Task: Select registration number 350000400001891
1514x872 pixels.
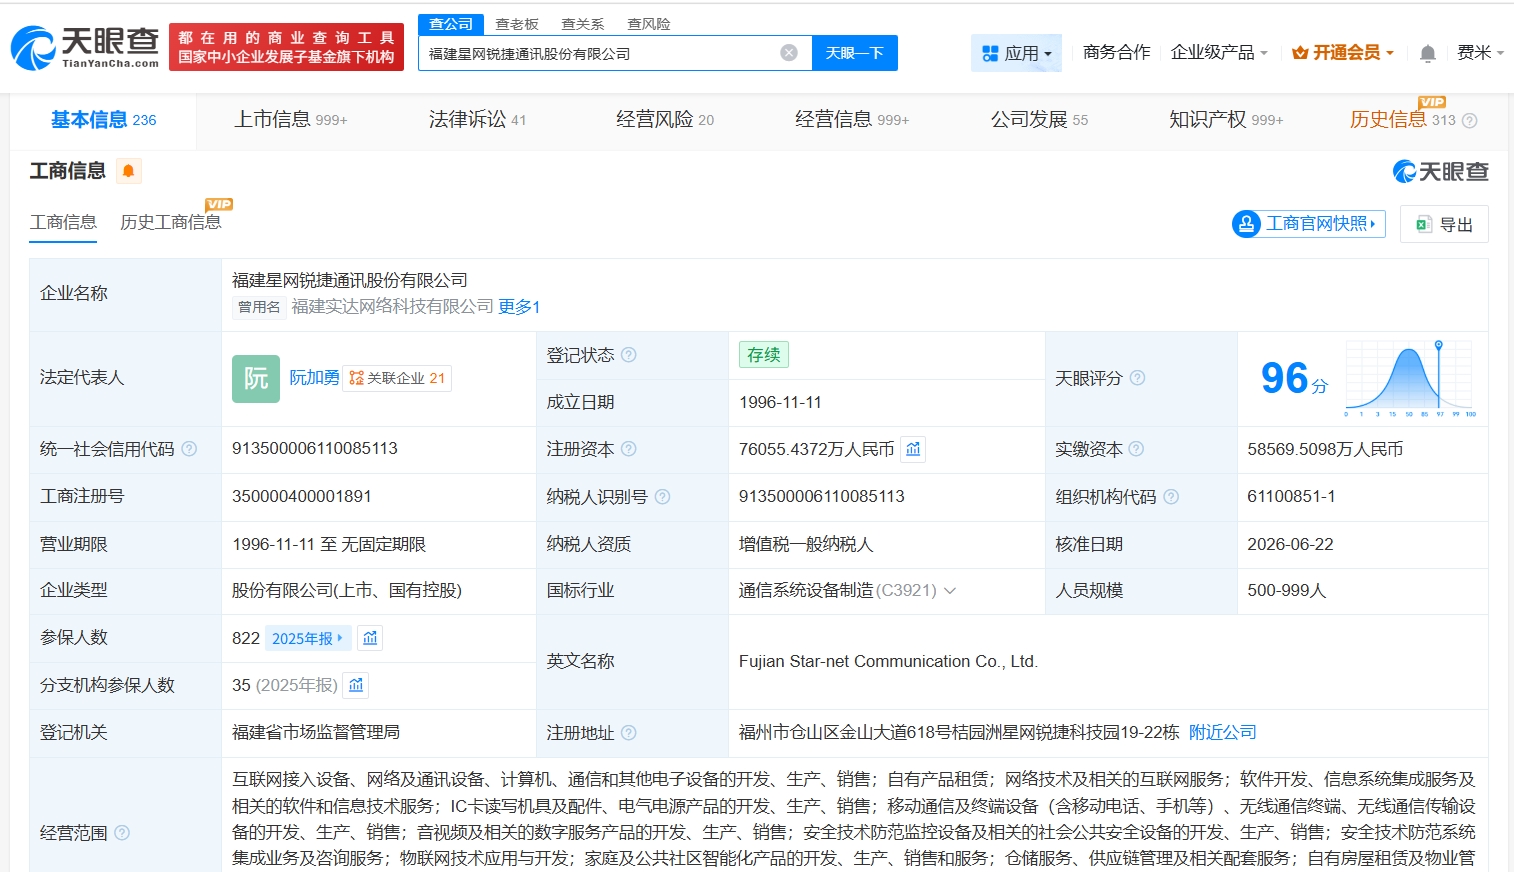Action: 302,497
